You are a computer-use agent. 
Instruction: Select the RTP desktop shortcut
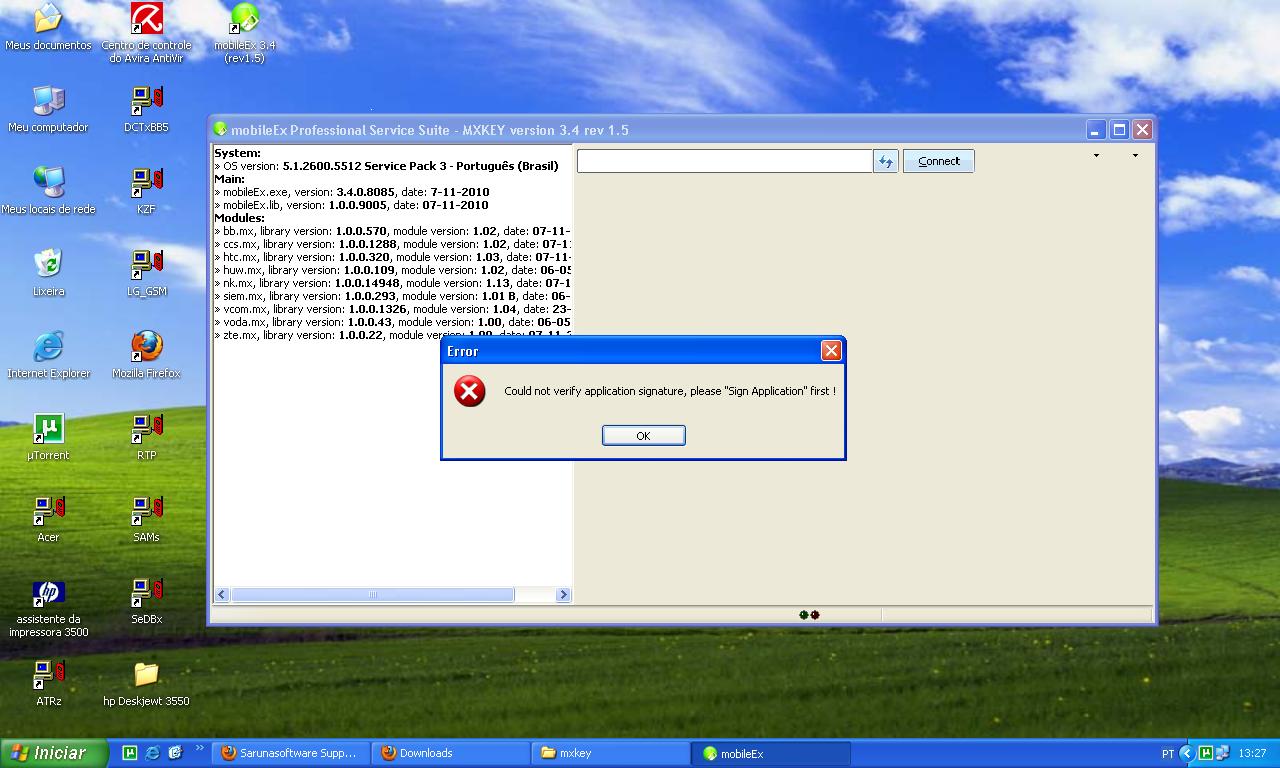pyautogui.click(x=146, y=437)
